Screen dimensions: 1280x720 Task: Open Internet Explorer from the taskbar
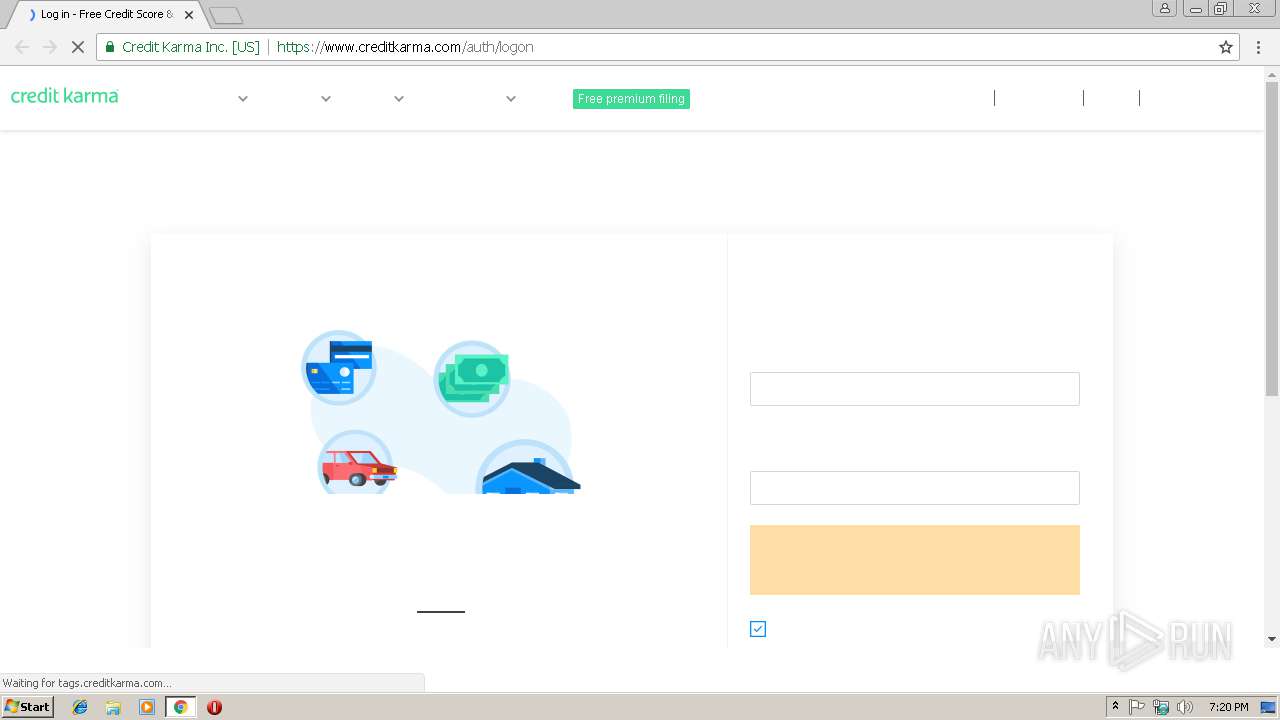click(80, 707)
